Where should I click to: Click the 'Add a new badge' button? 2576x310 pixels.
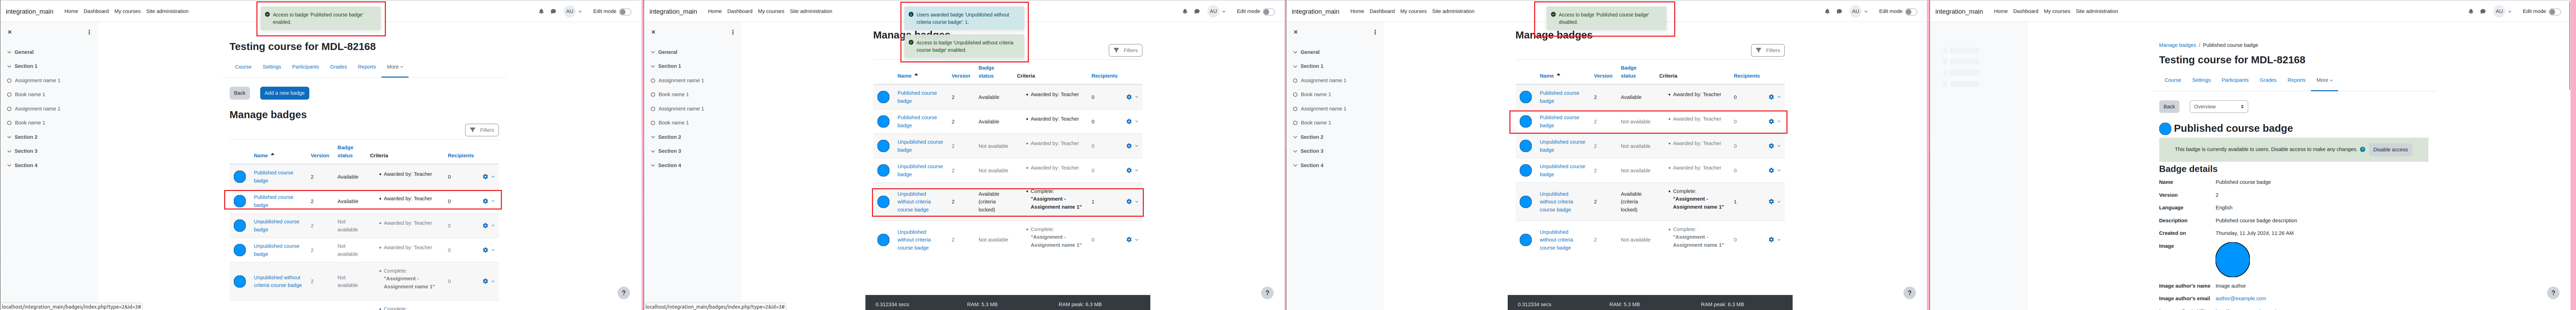[x=285, y=93]
